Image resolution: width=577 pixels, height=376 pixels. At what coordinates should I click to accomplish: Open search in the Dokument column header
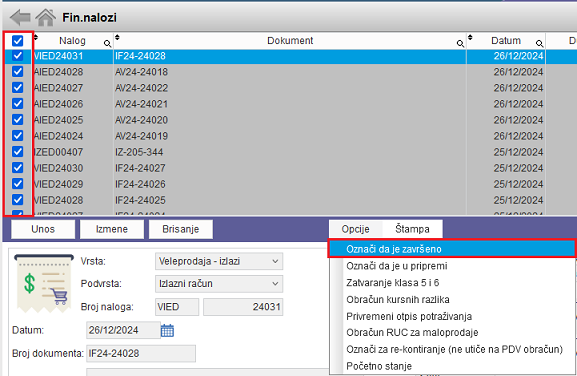460,44
